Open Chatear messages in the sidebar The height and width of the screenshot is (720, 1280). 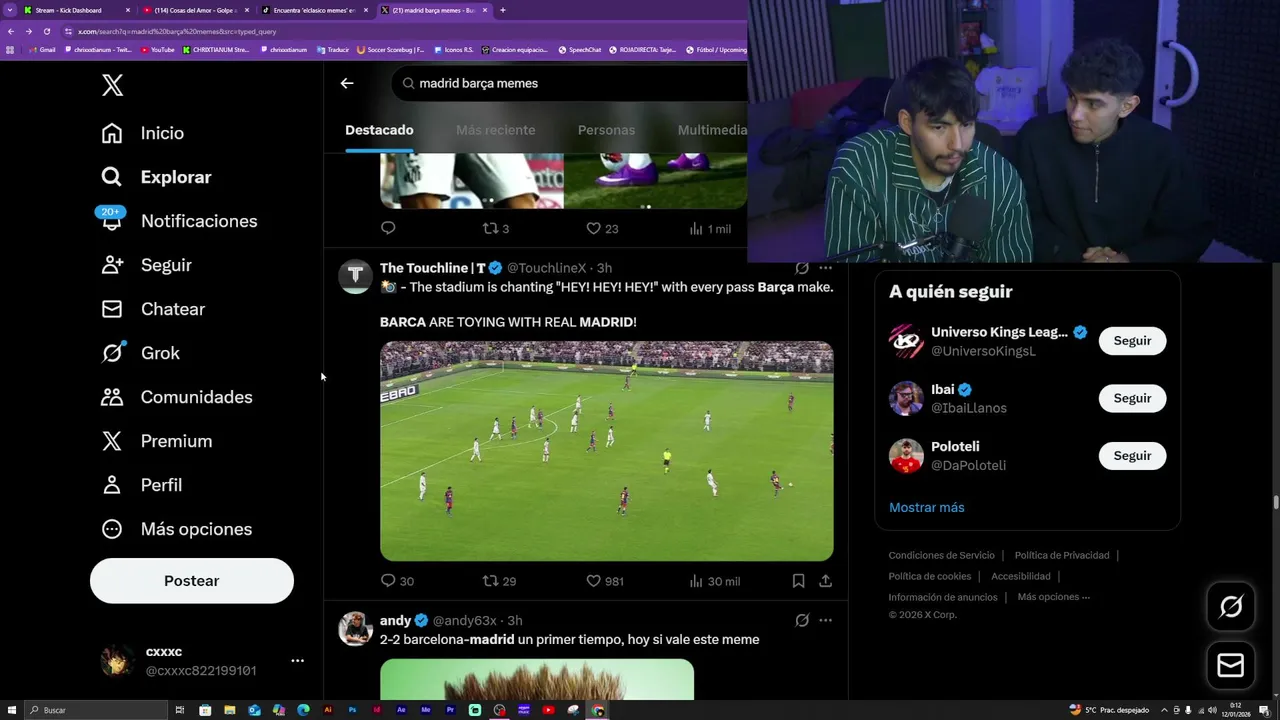(x=153, y=309)
